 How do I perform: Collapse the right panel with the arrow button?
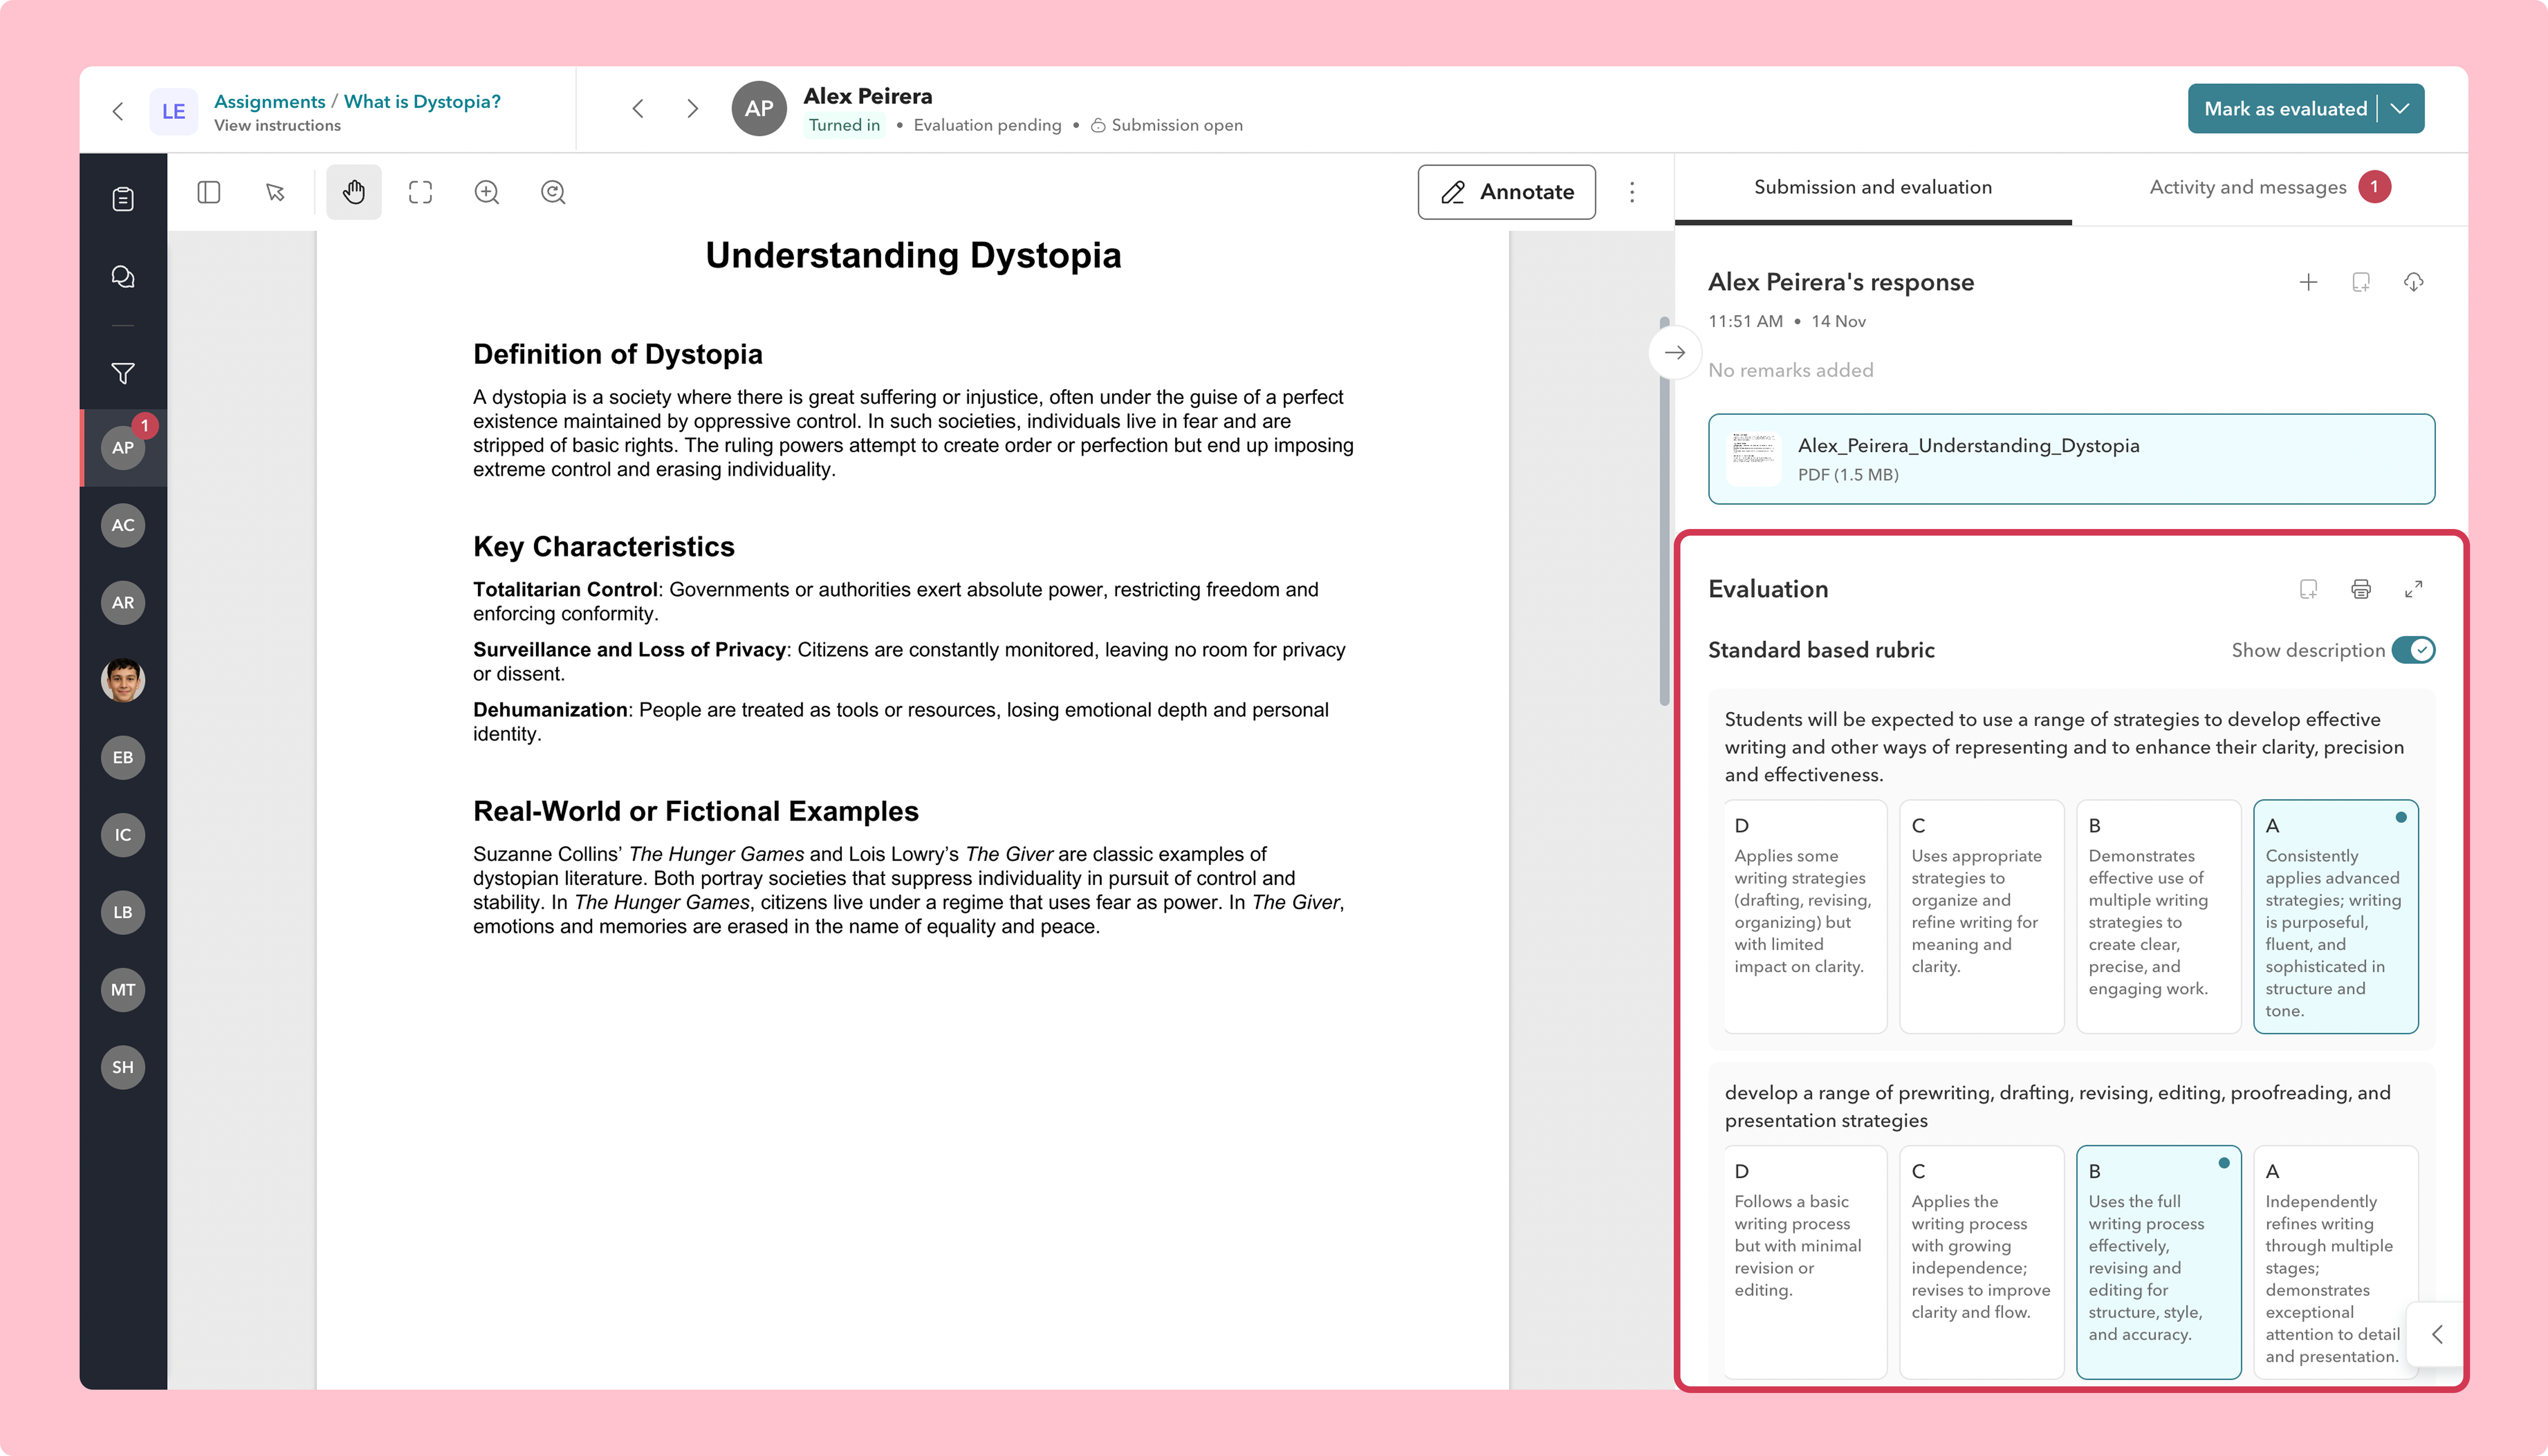pos(1675,353)
